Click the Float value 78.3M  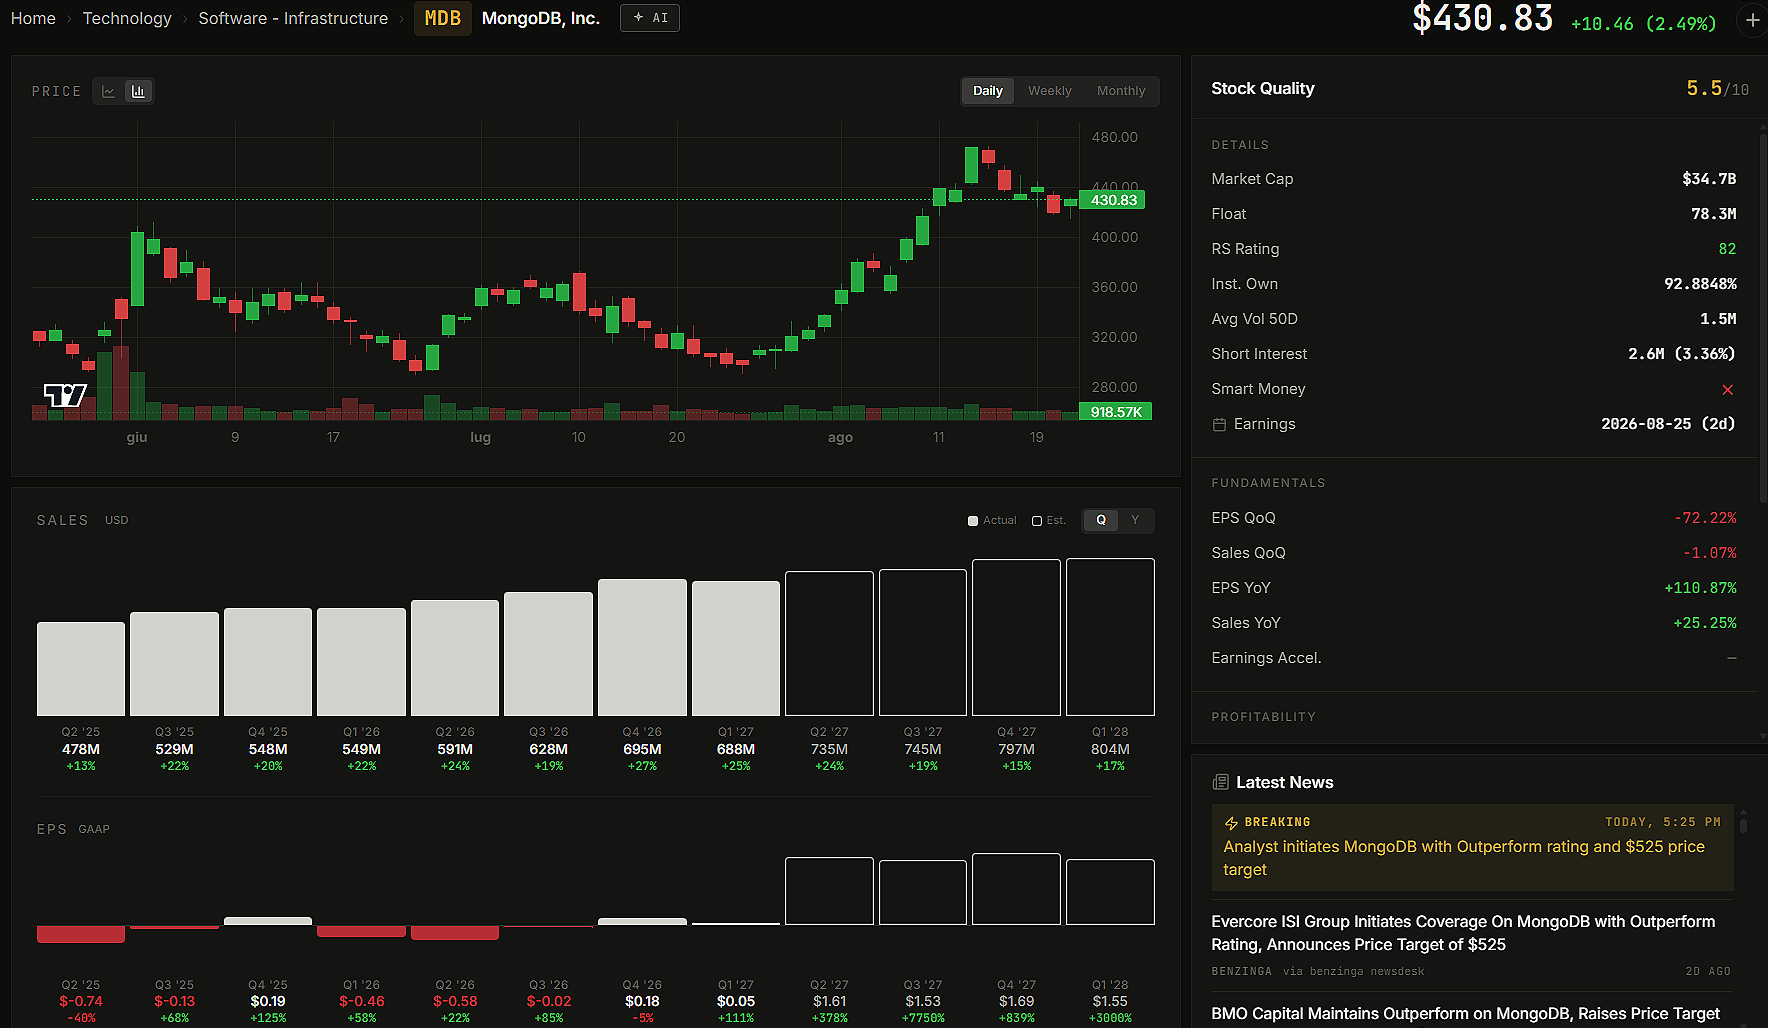tap(1713, 214)
